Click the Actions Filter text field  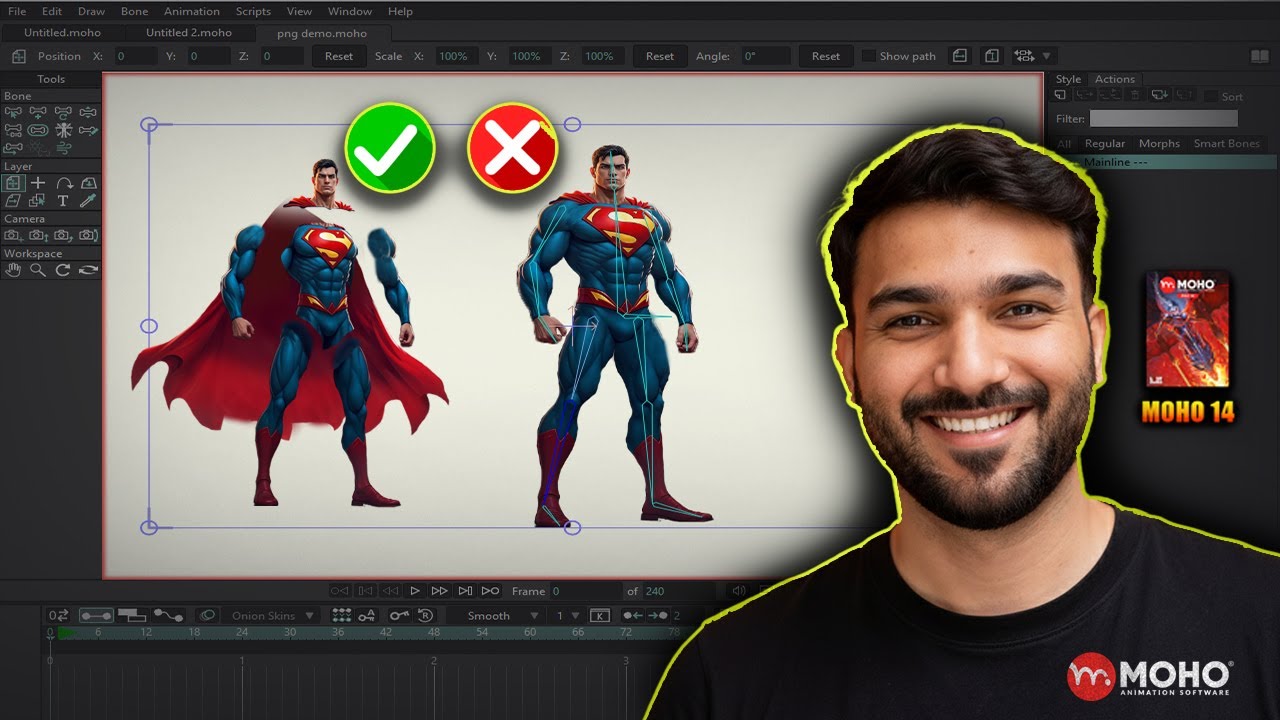[1163, 119]
